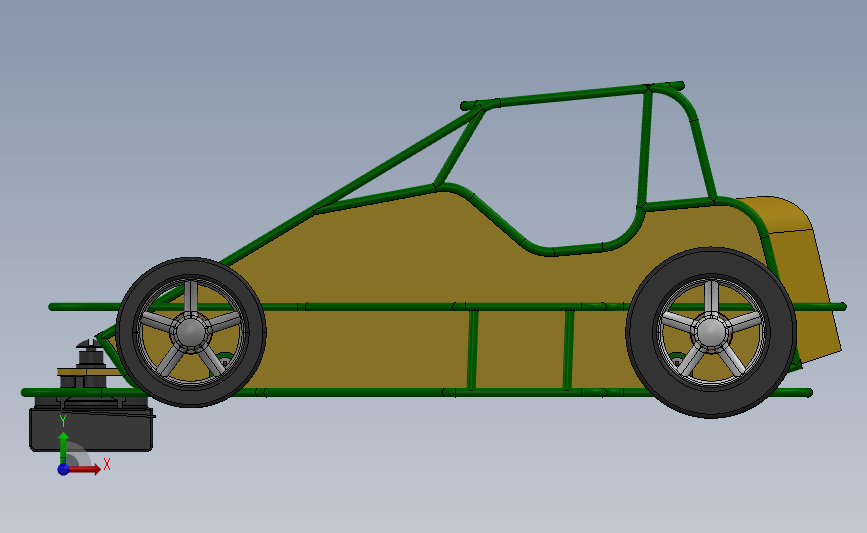
Task: Click the blue Z axis dot of triad
Action: point(63,469)
